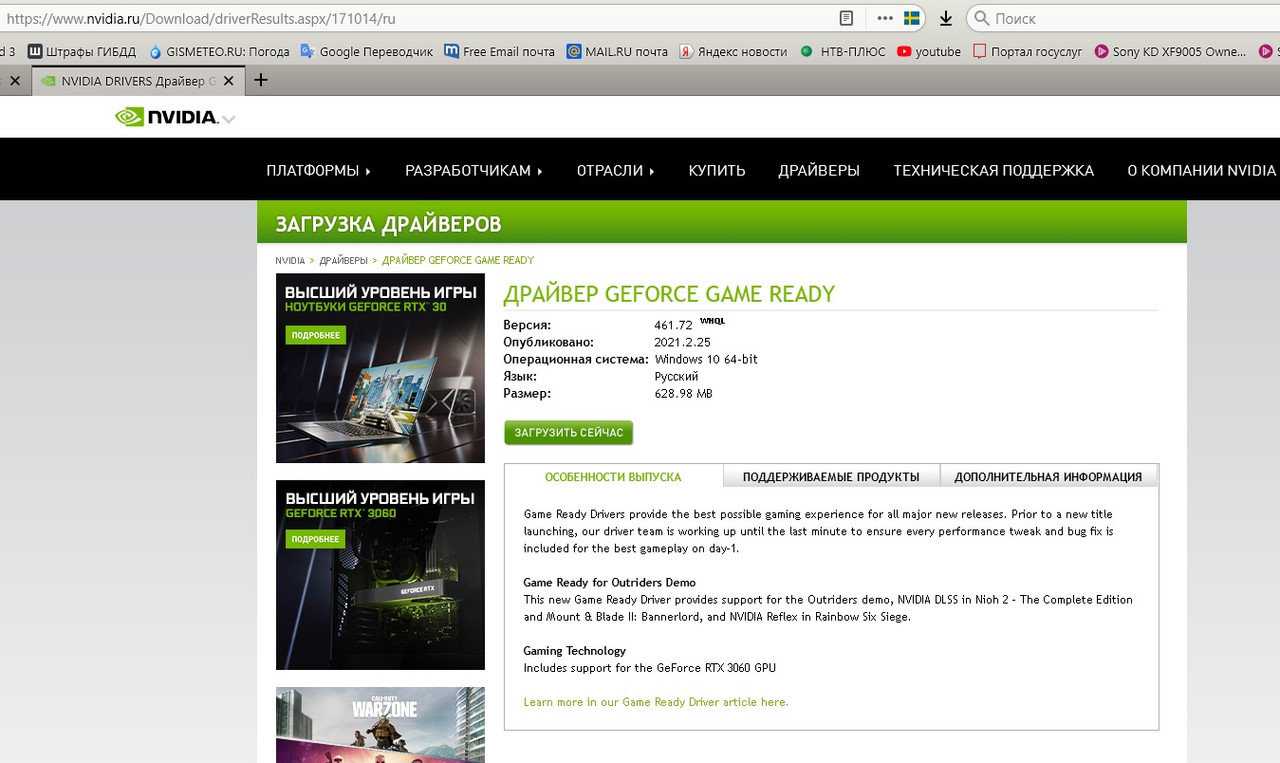Click ПОДРОБНЕЕ on RTX 3060 banner
The height and width of the screenshot is (763, 1280).
[316, 539]
